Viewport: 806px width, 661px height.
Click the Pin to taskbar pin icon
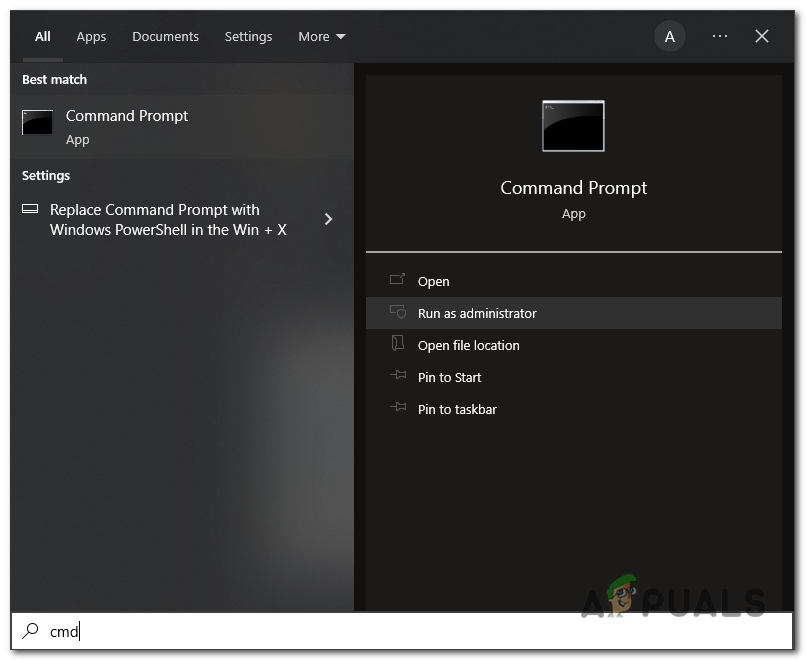pyautogui.click(x=399, y=409)
